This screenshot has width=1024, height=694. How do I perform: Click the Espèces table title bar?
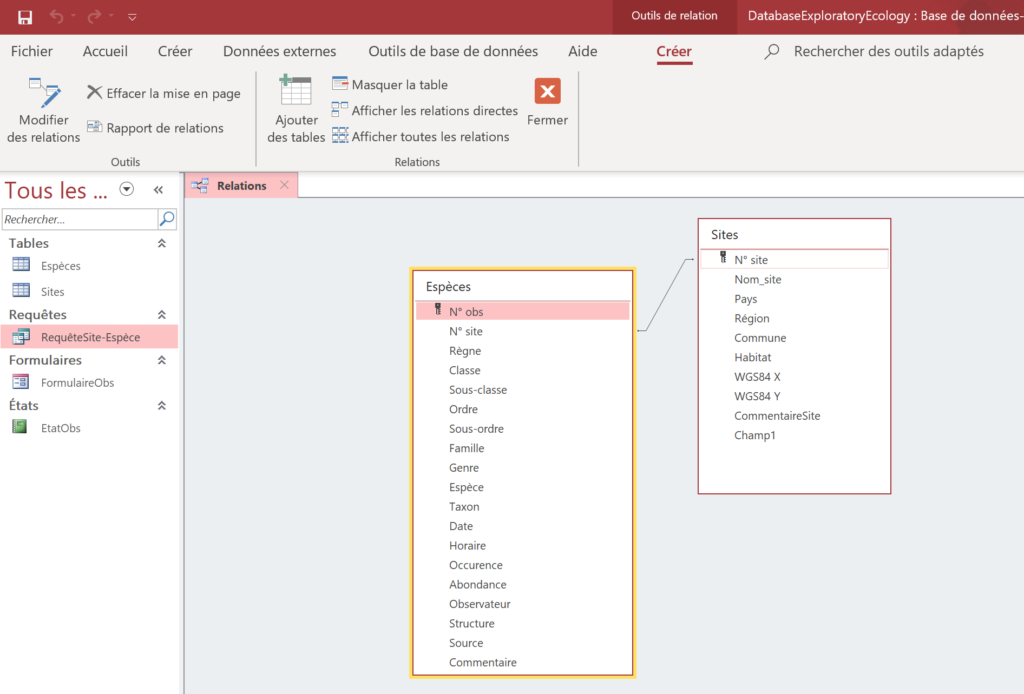[522, 287]
